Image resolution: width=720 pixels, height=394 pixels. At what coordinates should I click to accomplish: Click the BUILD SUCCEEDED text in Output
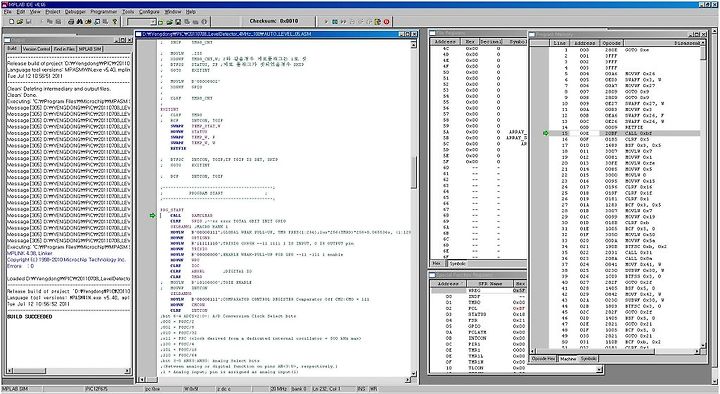tap(30, 317)
